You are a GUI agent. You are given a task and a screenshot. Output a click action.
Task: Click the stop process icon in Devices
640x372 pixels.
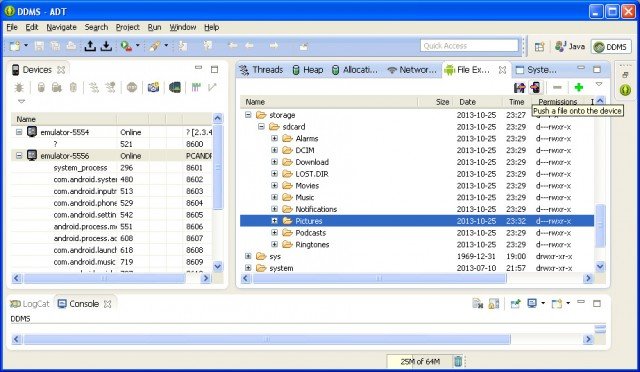click(x=131, y=87)
